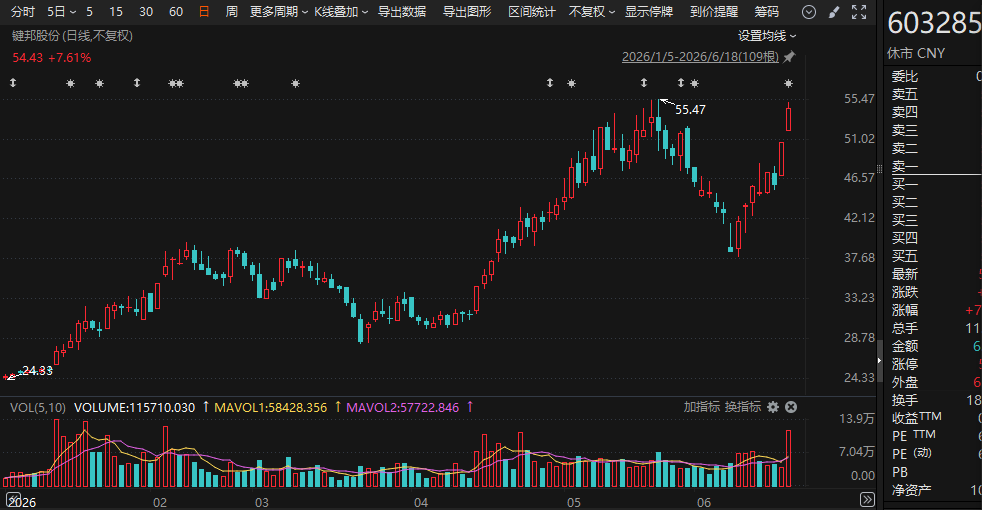Image resolution: width=982 pixels, height=510 pixels.
Task: Toggle the 筹码 chip distribution view
Action: pyautogui.click(x=767, y=12)
